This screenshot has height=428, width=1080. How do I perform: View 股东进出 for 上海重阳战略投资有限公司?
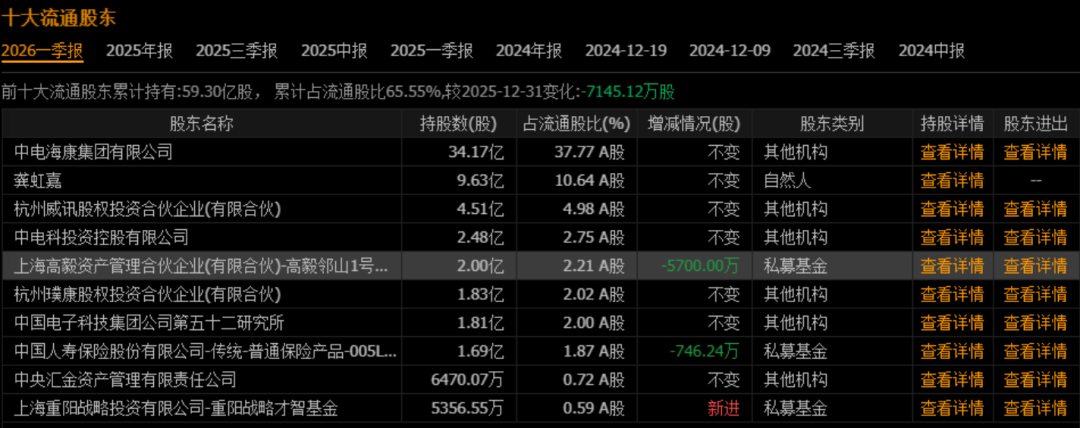(1035, 409)
